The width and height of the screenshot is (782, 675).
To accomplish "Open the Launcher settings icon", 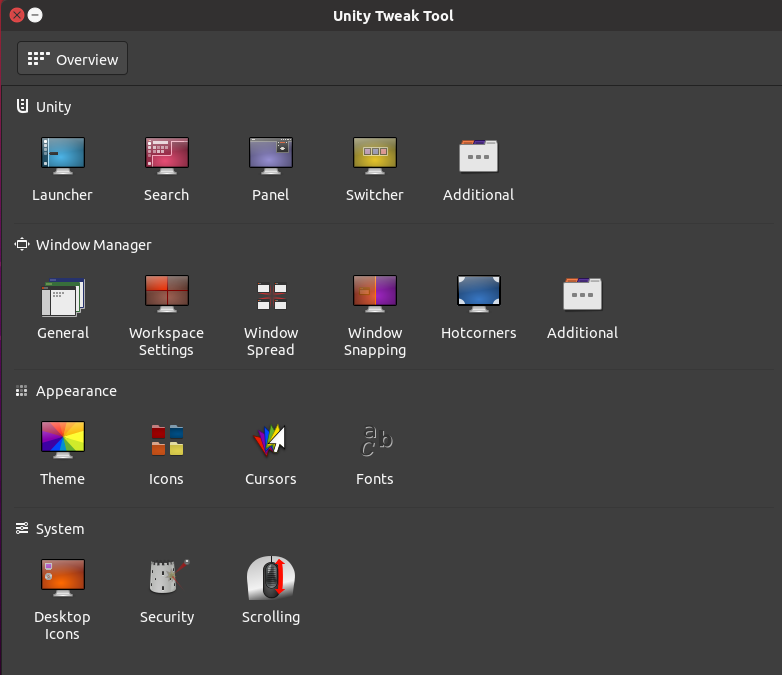I will click(63, 156).
